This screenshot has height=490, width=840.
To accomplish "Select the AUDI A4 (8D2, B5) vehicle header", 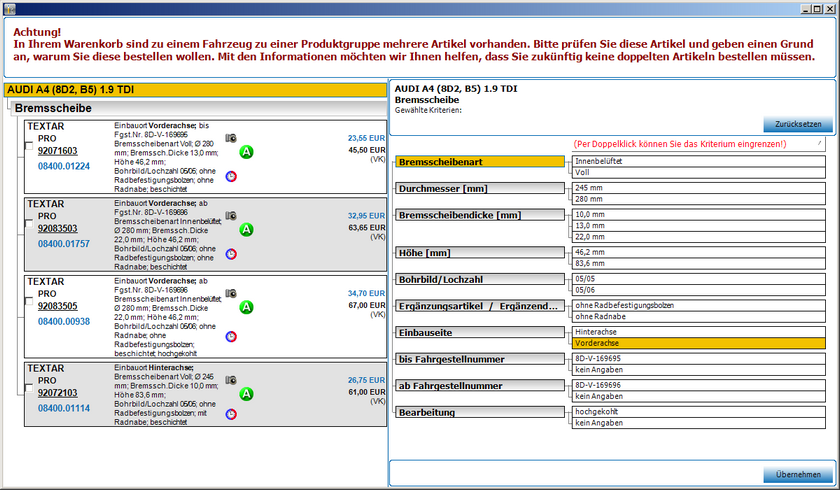I will (195, 90).
